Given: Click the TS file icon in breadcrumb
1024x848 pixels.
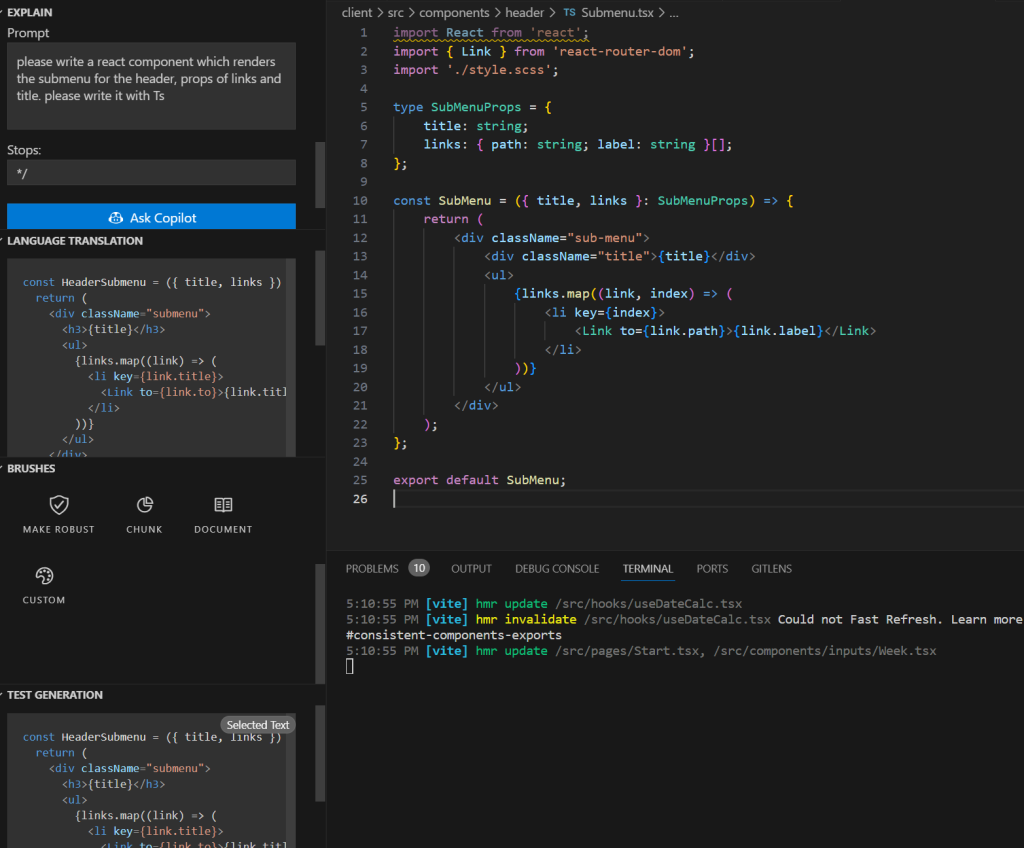Looking at the screenshot, I should pos(569,13).
